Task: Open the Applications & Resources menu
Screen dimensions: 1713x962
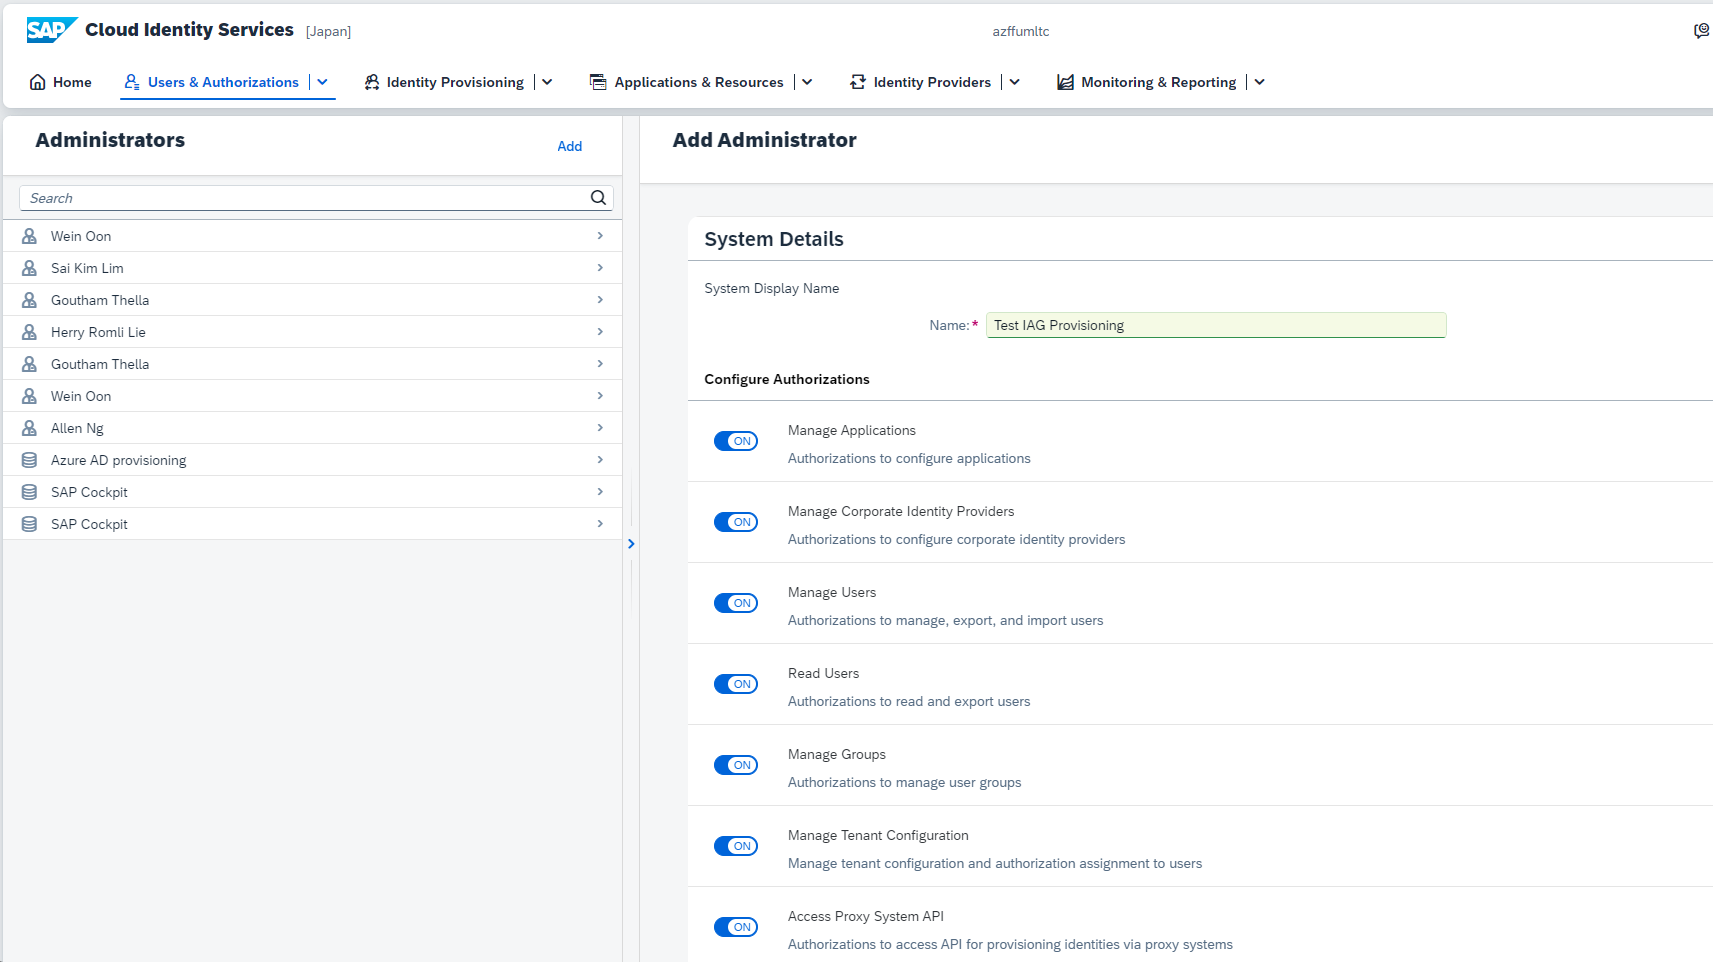Action: [x=698, y=82]
